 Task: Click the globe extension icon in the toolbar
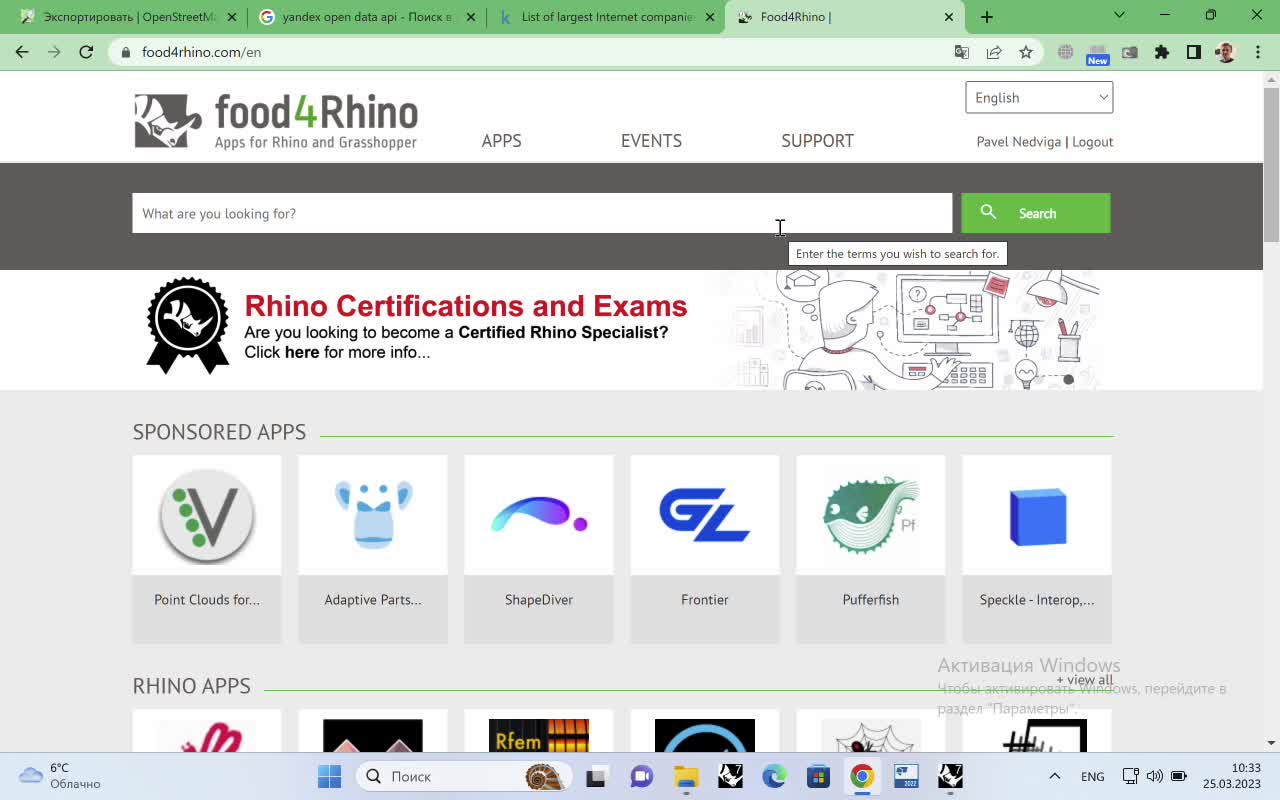click(1066, 52)
